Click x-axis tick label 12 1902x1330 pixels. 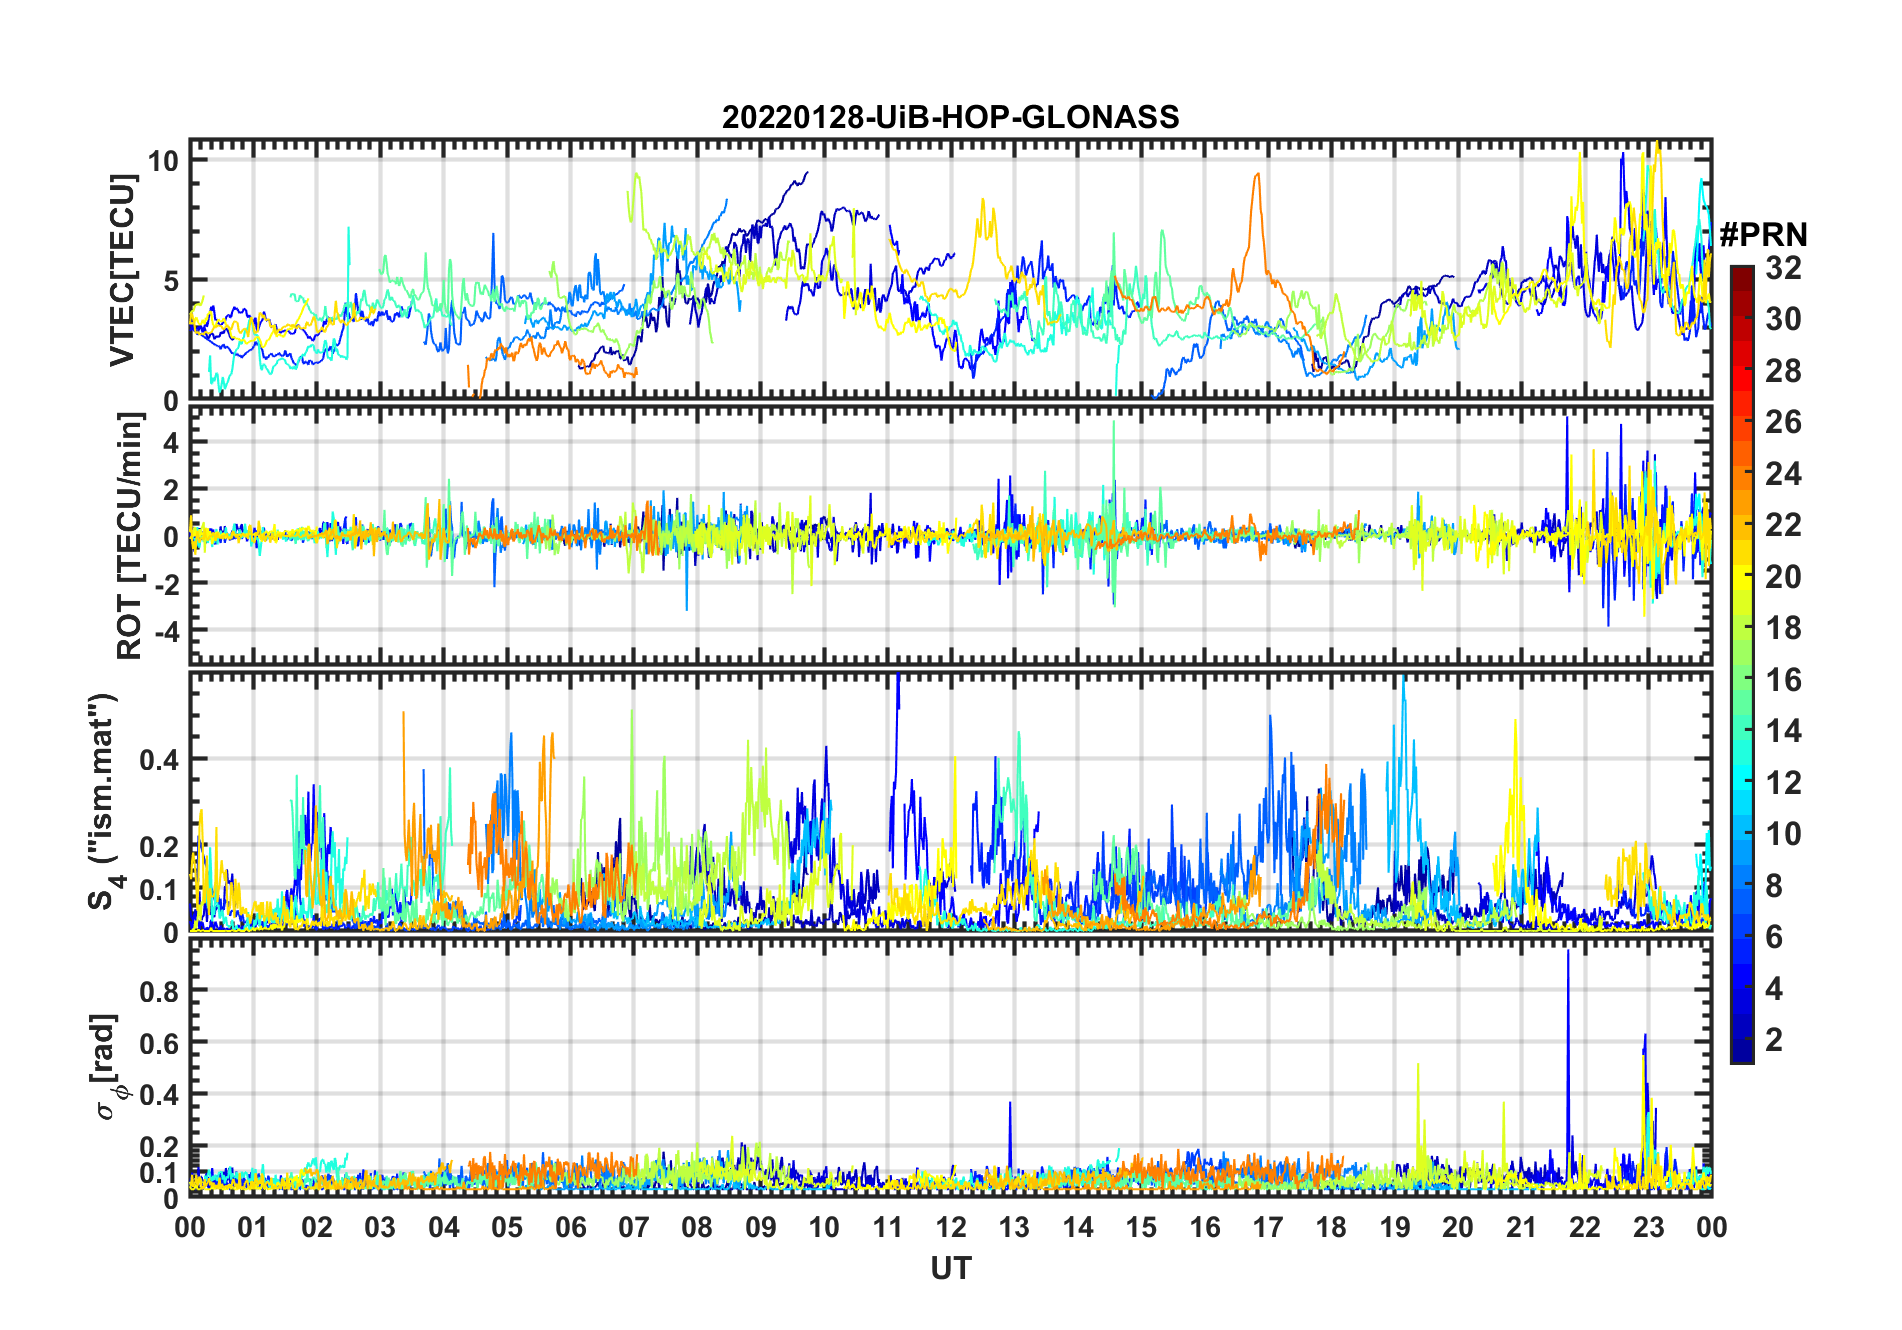pyautogui.click(x=950, y=1227)
